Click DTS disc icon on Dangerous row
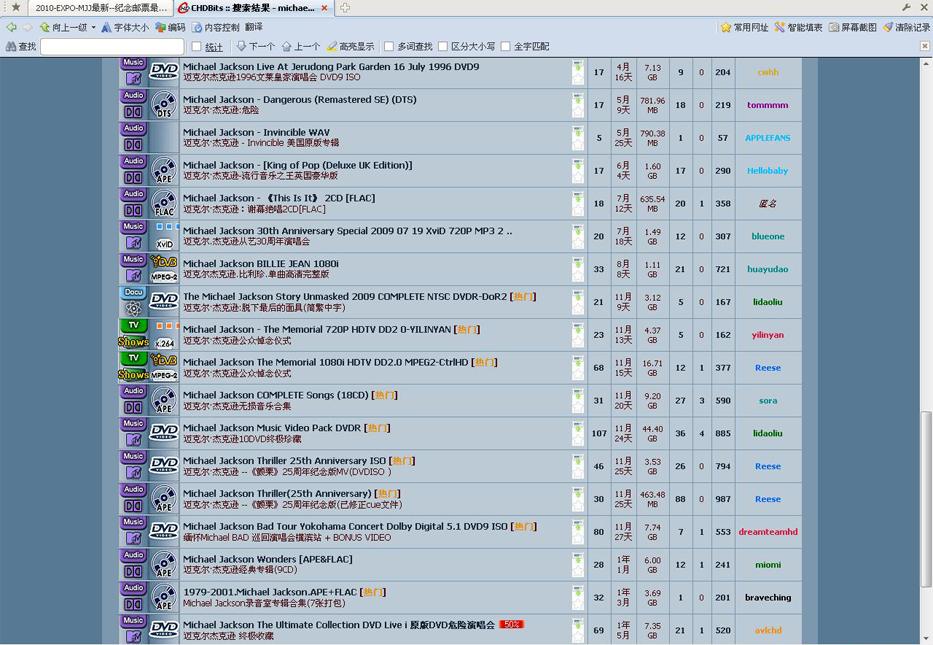The width and height of the screenshot is (933, 645). [x=164, y=105]
